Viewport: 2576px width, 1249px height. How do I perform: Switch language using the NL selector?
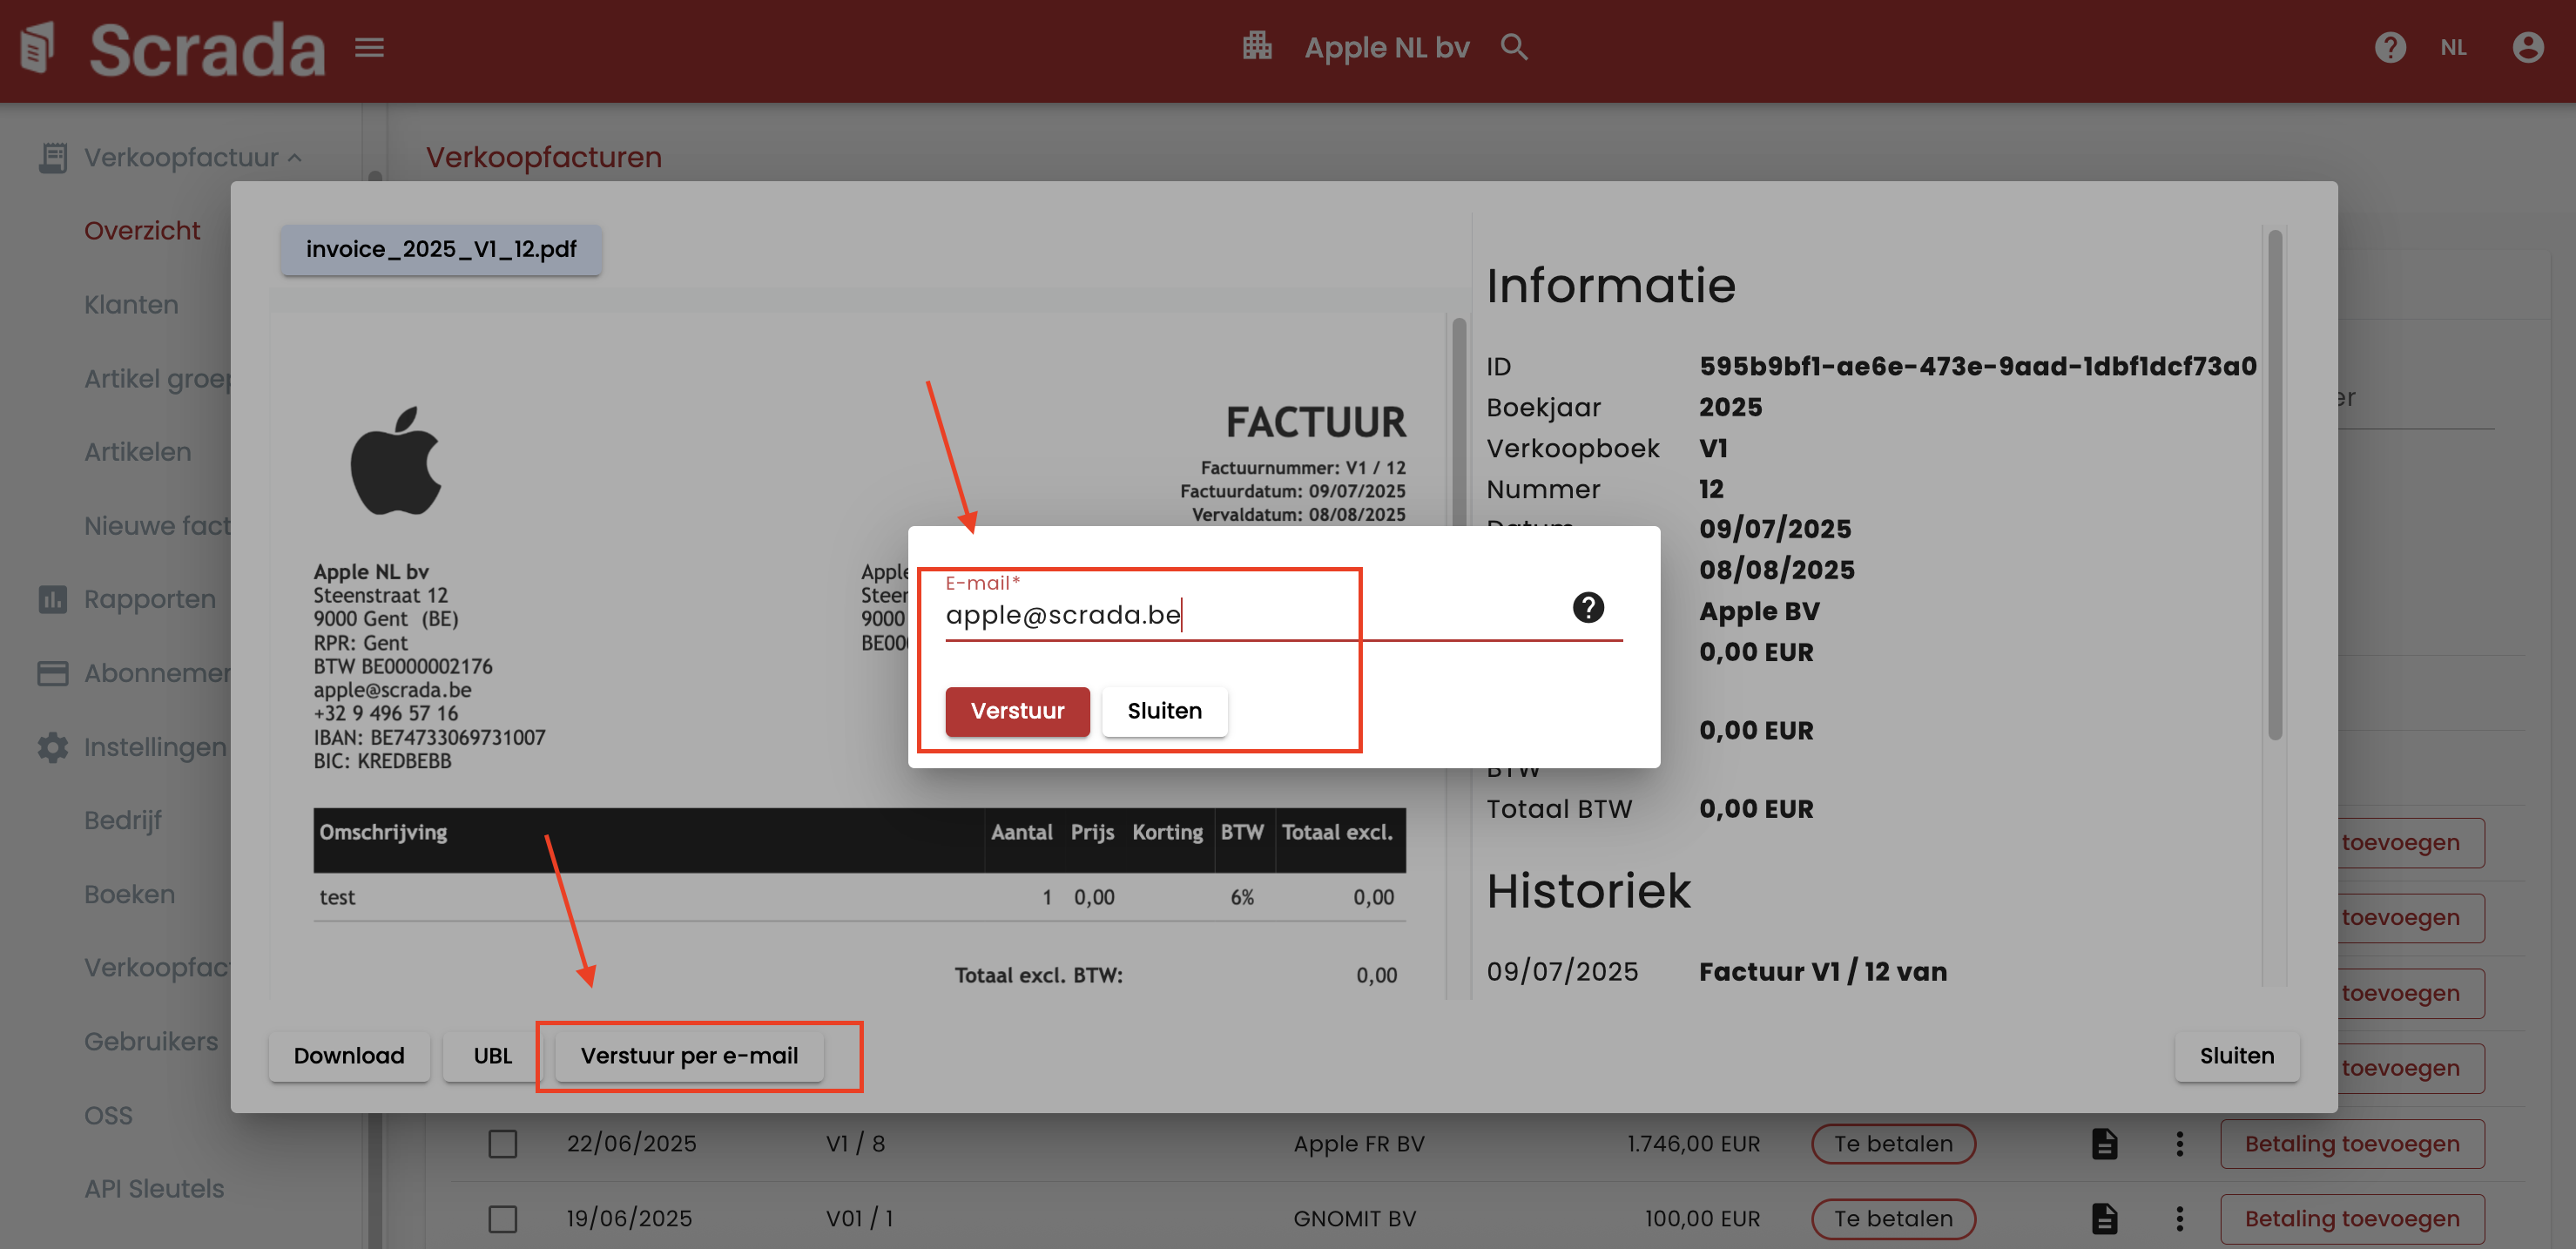pyautogui.click(x=2452, y=47)
